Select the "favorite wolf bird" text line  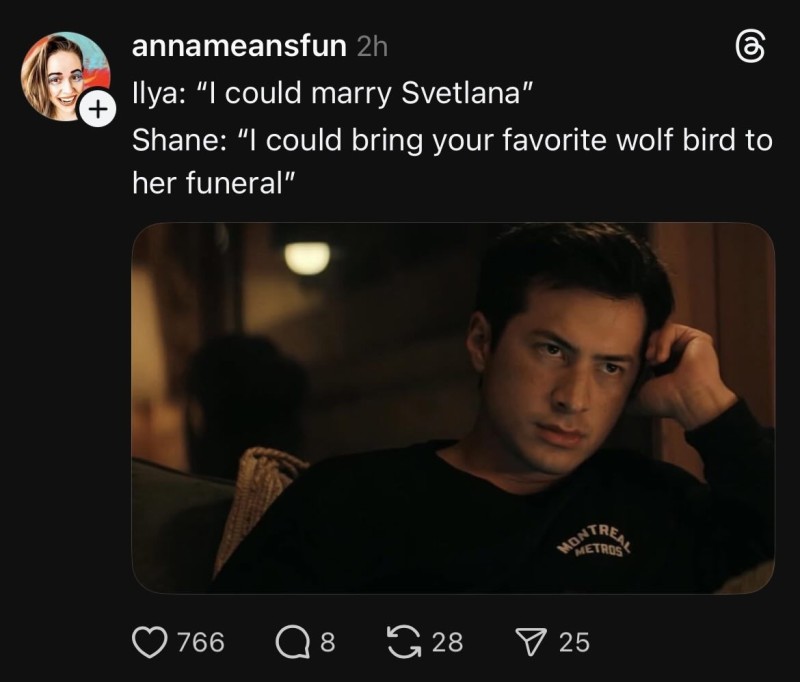[x=452, y=139]
